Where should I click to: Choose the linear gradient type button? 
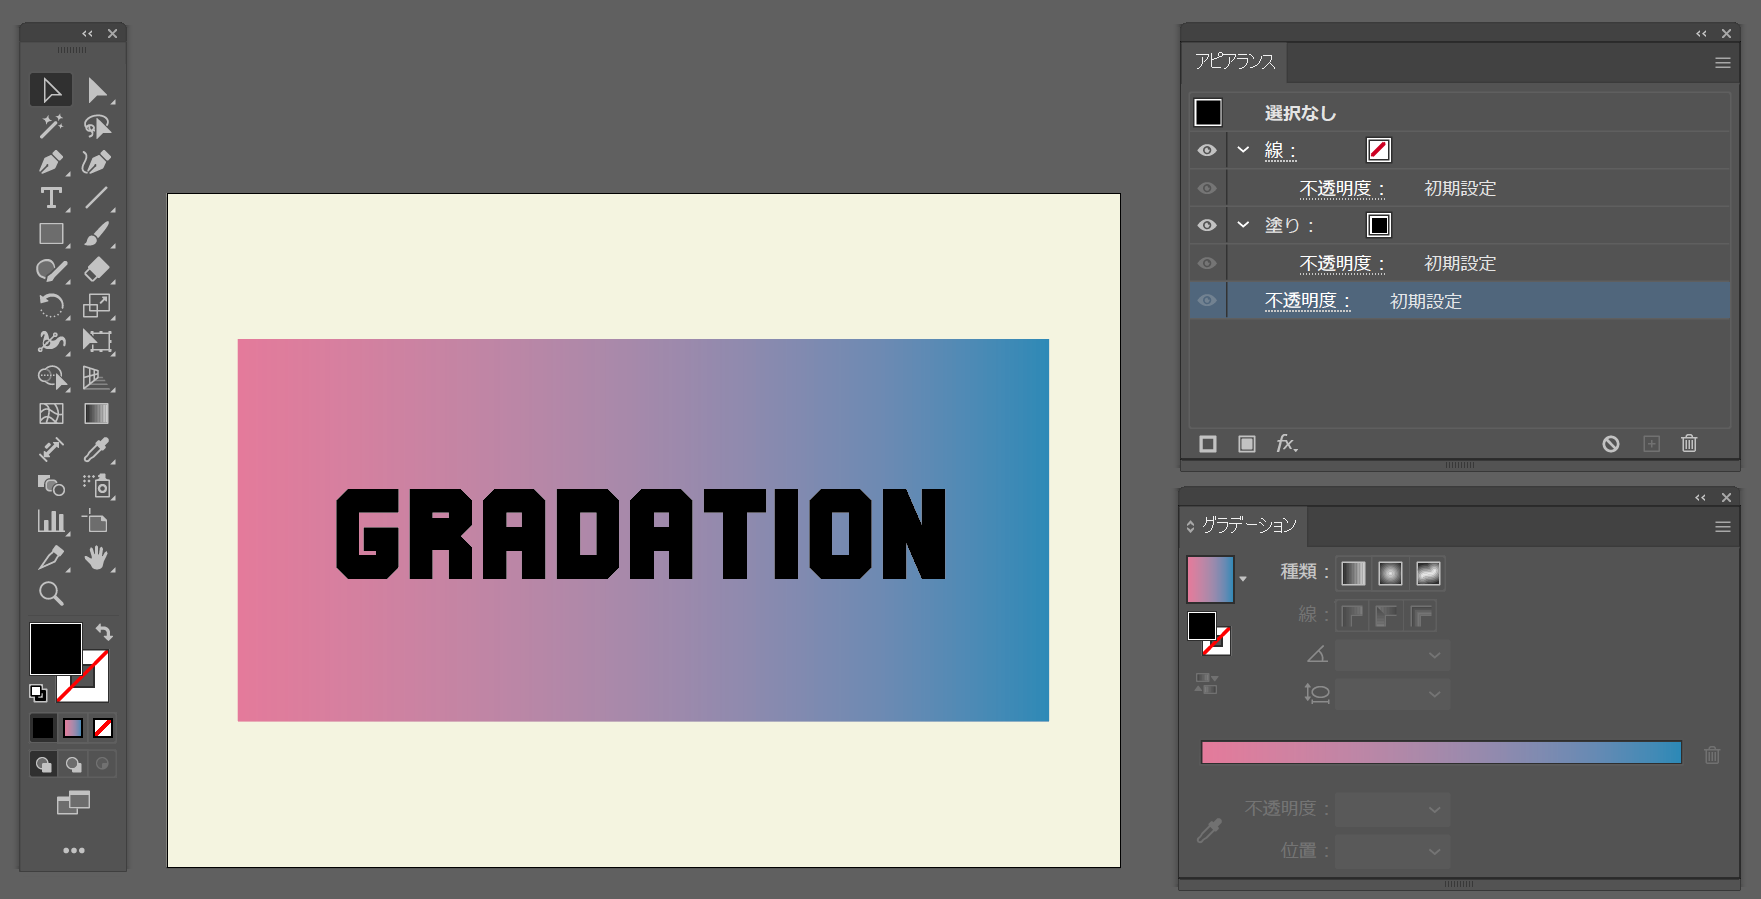pyautogui.click(x=1352, y=573)
